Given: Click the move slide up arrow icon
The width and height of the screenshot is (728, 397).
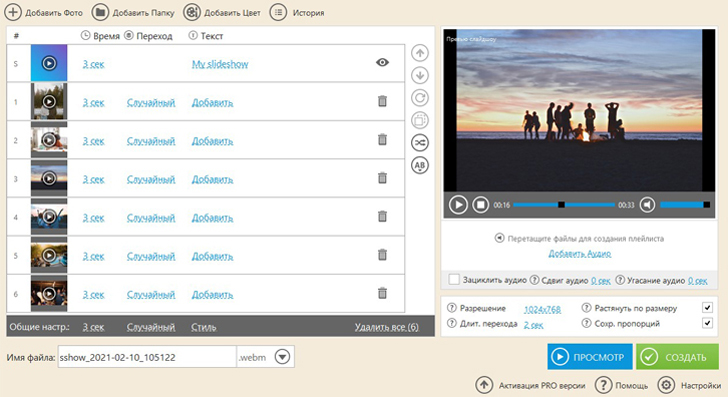Looking at the screenshot, I should point(420,53).
